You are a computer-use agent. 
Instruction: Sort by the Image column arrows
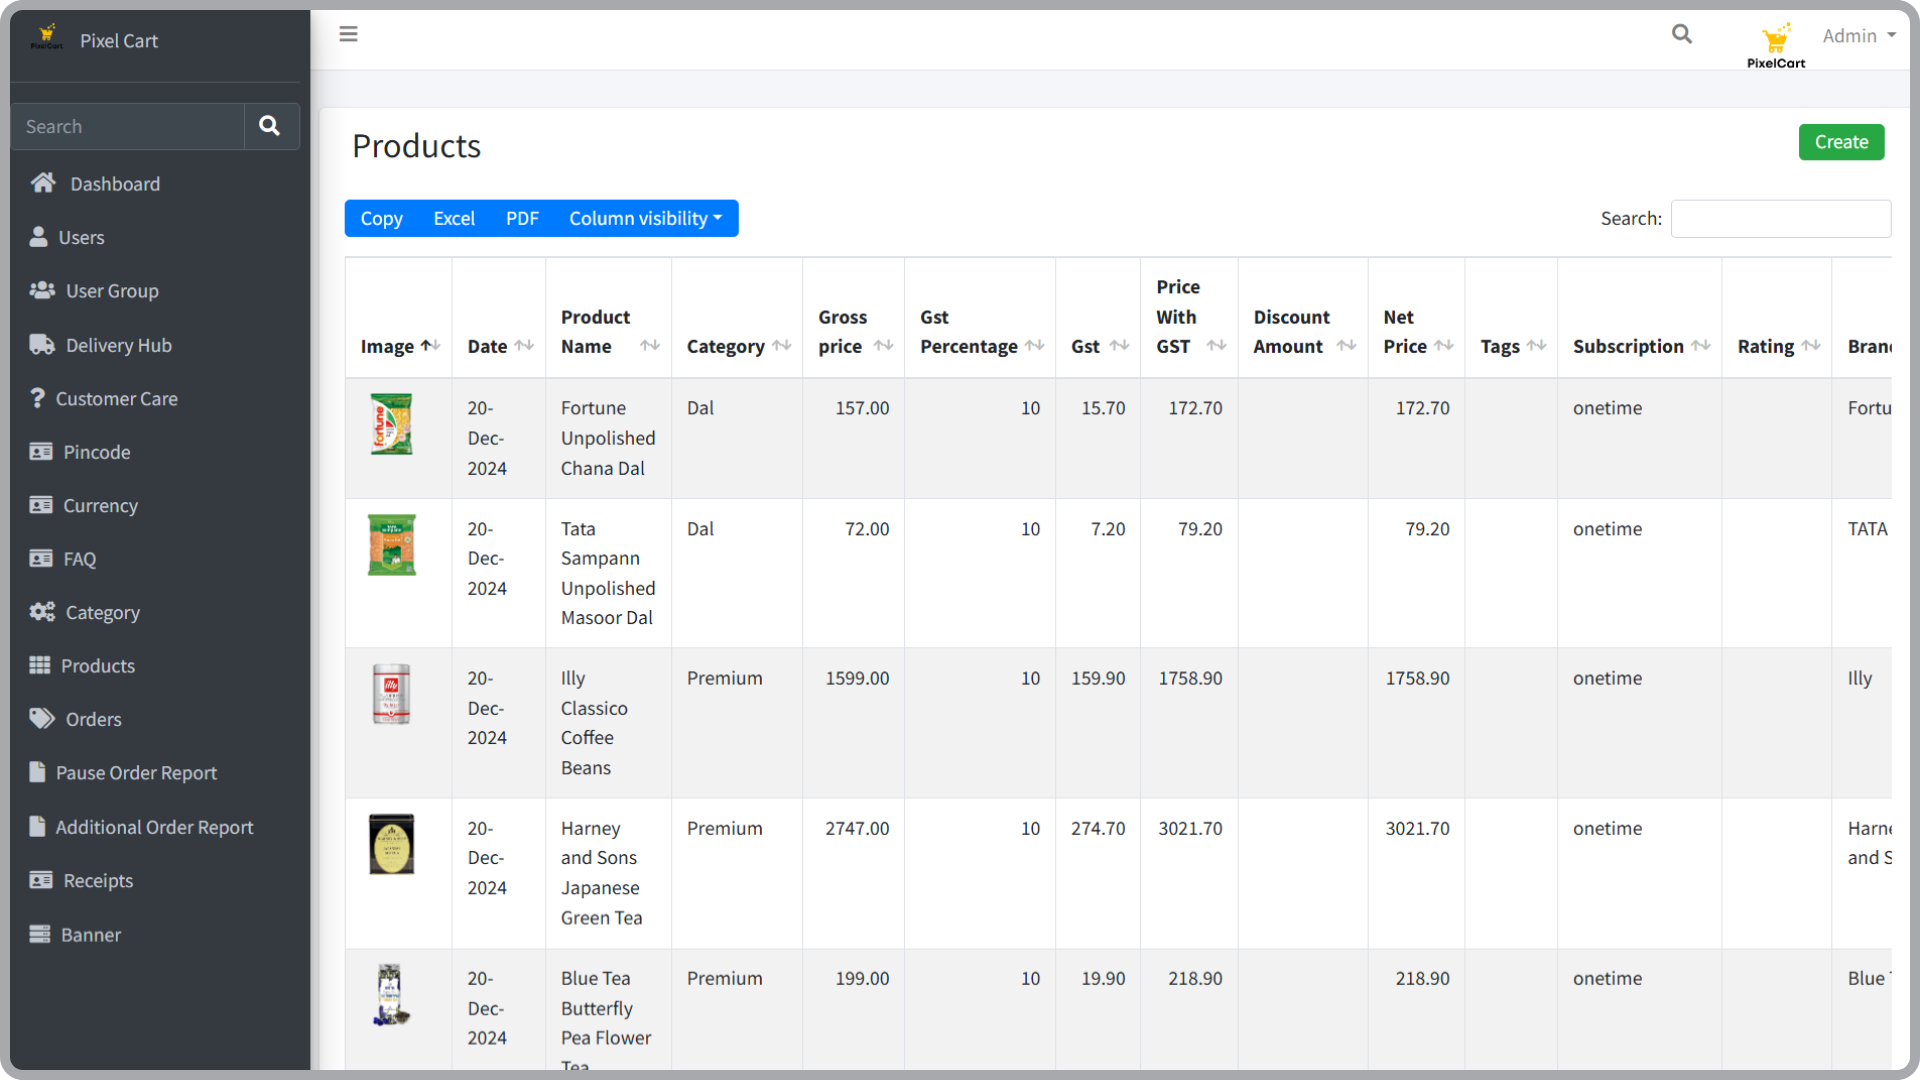pos(431,345)
